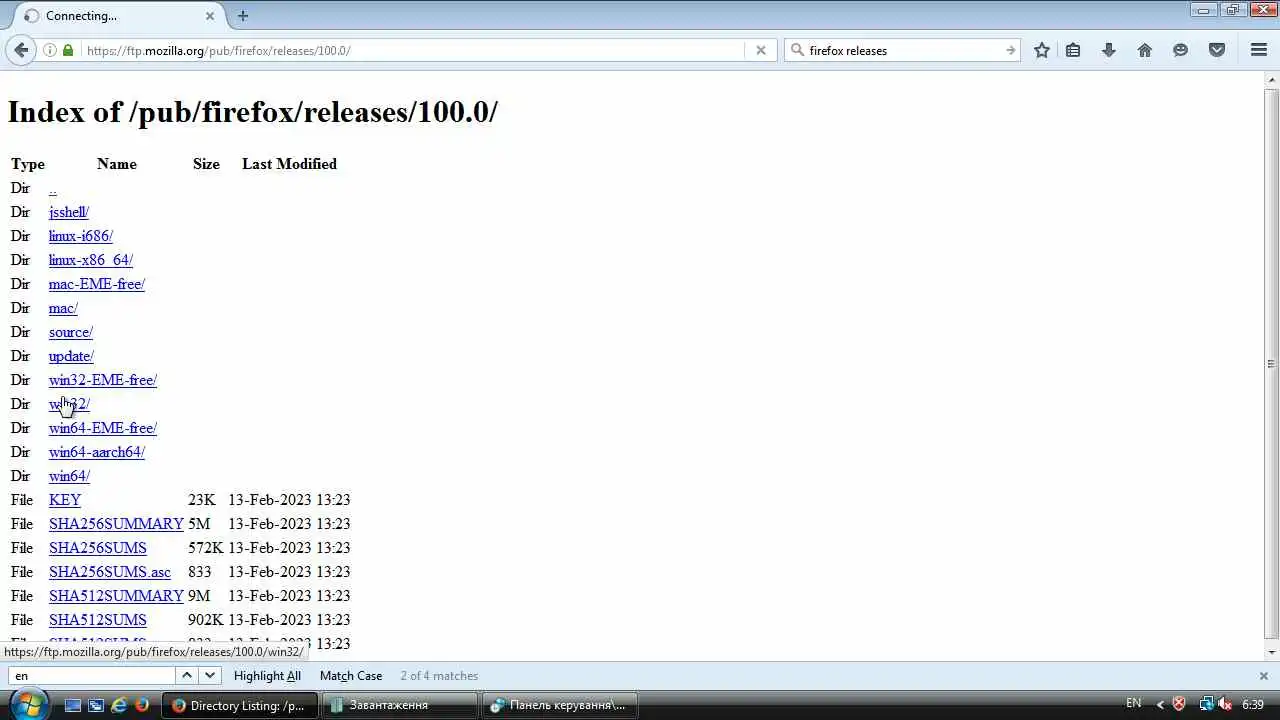Close the find bar

coord(1263,676)
